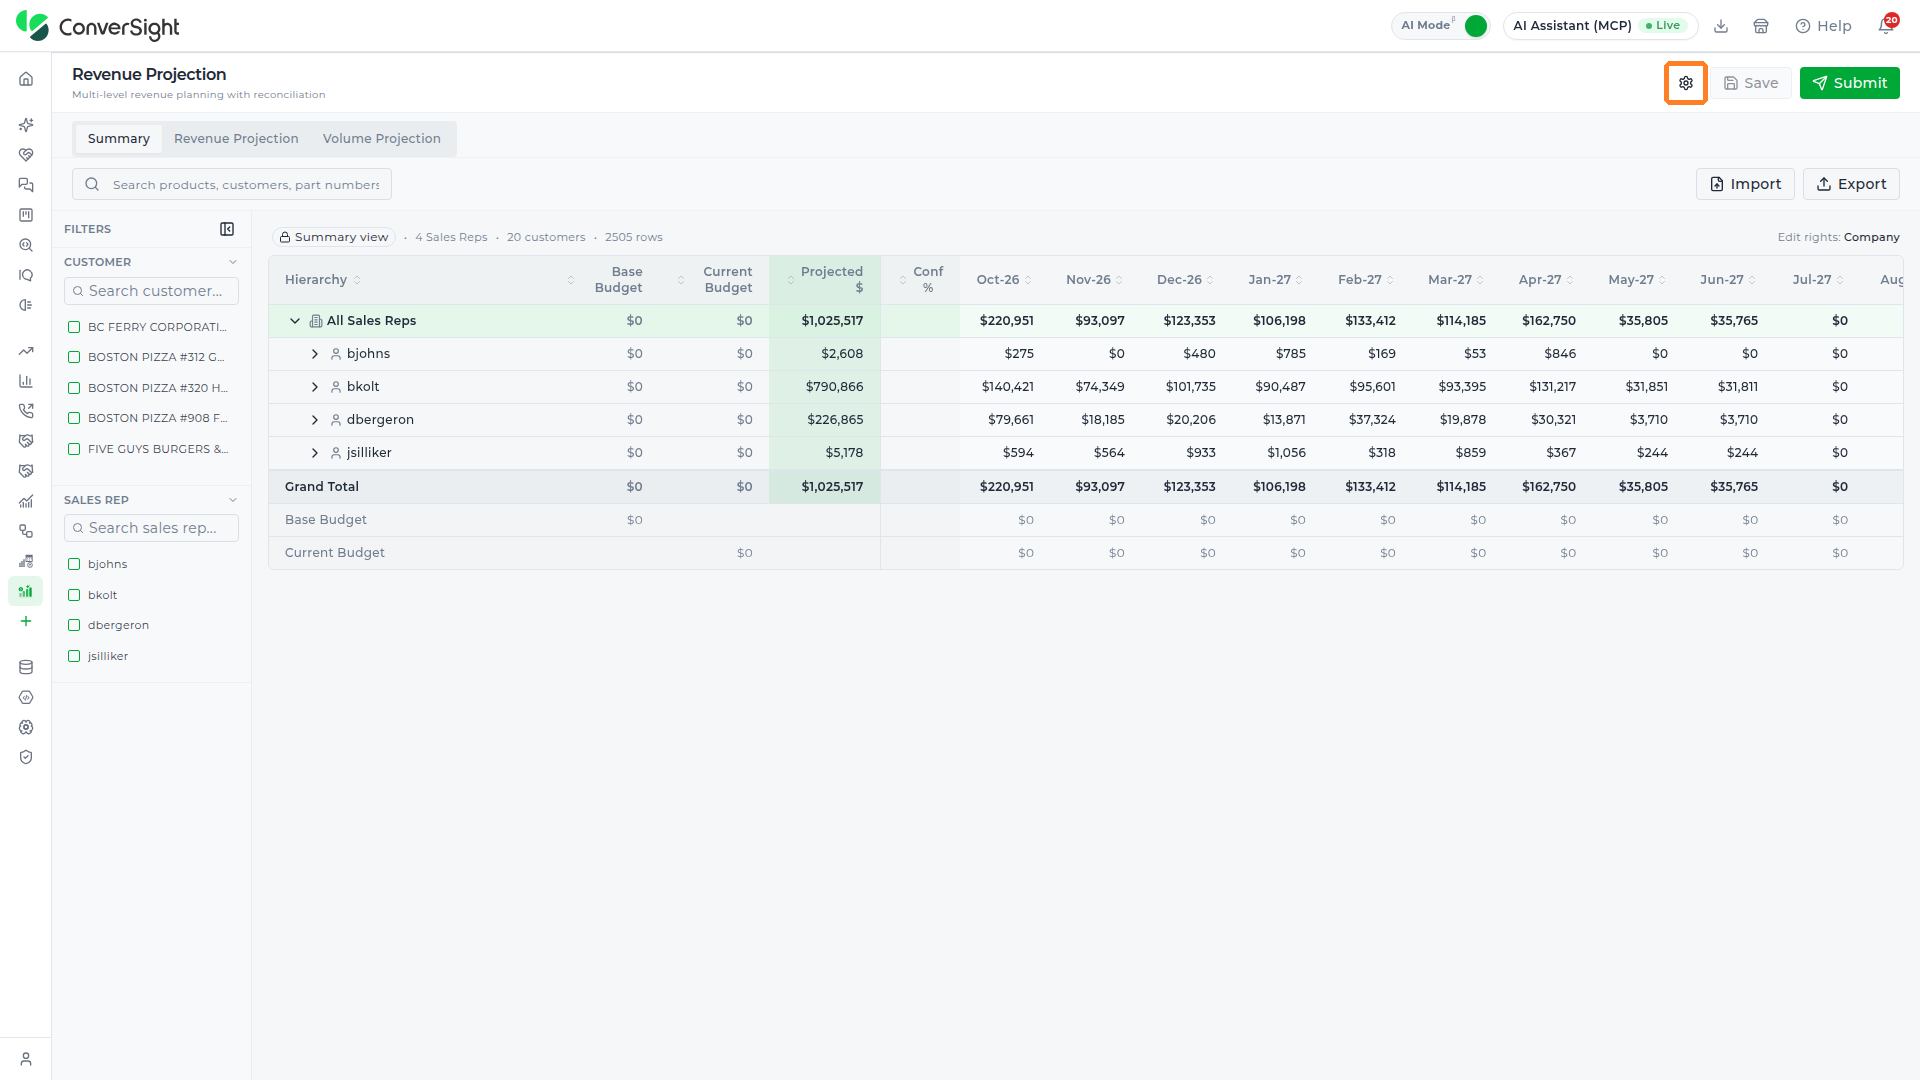
Task: Check the FIVE GUYS BURGERS customer filter
Action: pyautogui.click(x=74, y=449)
